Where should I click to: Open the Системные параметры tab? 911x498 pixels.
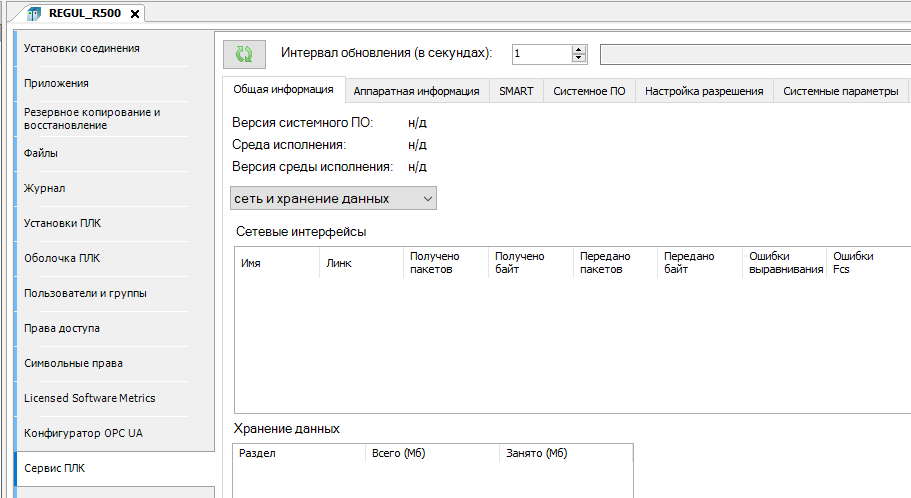(840, 91)
